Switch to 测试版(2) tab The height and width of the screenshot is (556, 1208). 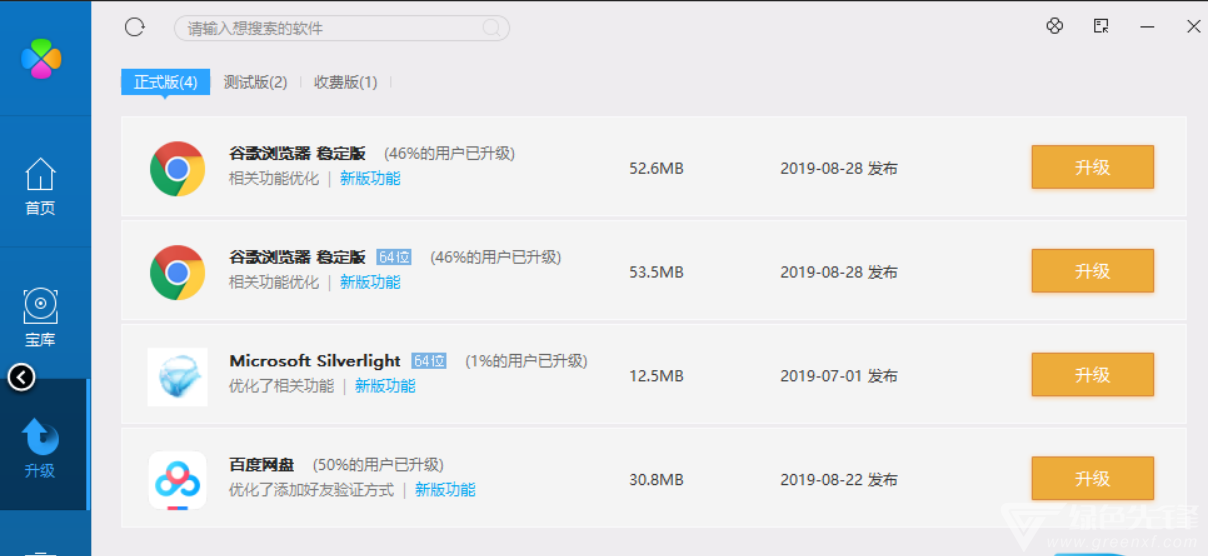click(255, 82)
